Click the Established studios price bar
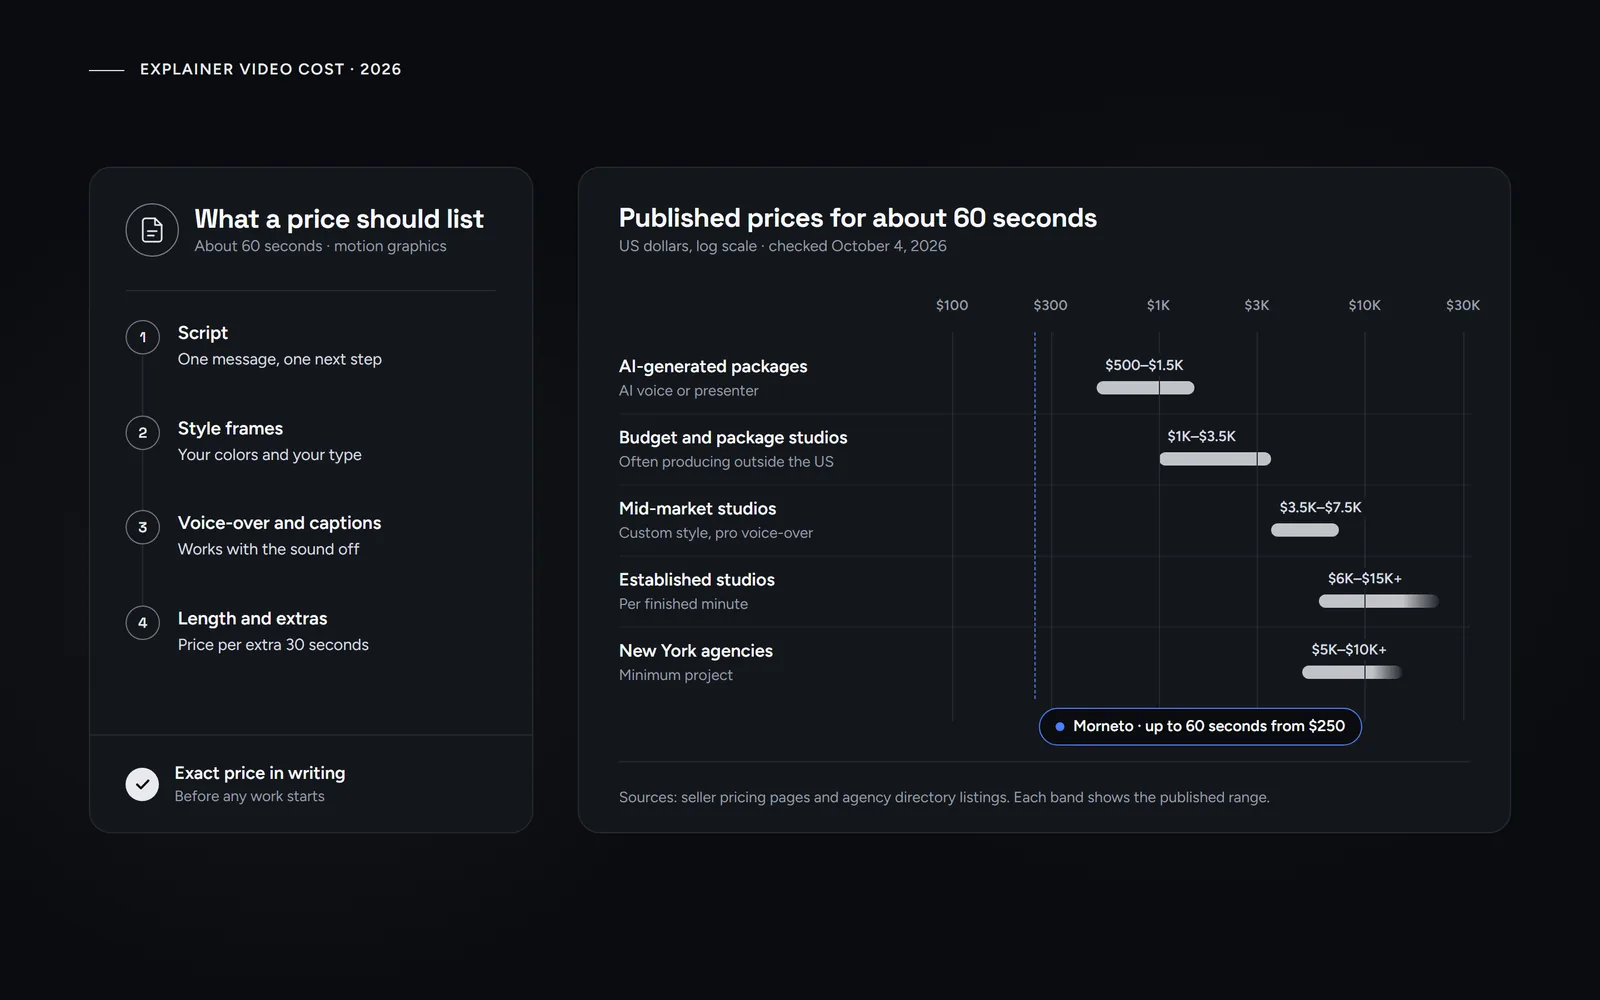This screenshot has height=1000, width=1600. click(1379, 601)
